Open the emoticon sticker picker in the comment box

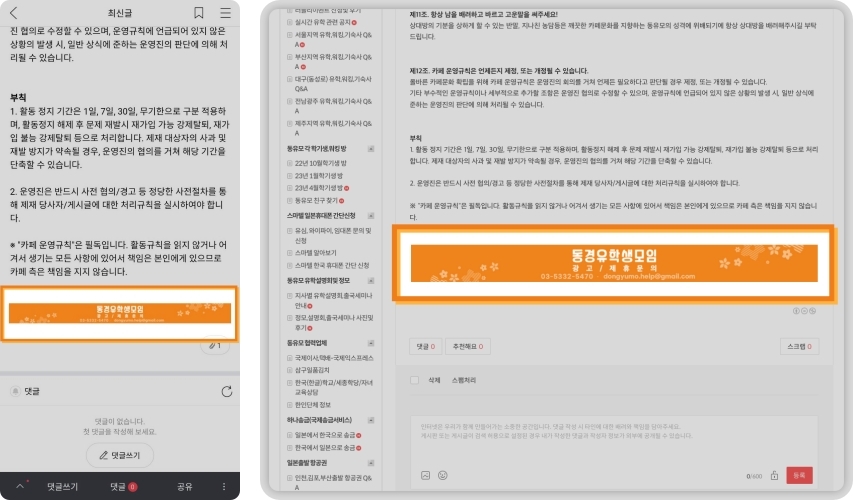[443, 476]
